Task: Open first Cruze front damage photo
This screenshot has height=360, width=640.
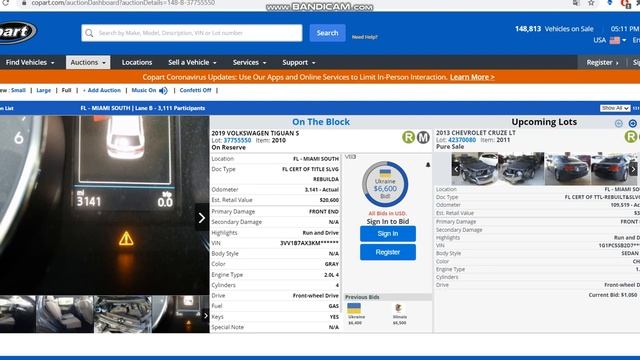Action: click(475, 169)
